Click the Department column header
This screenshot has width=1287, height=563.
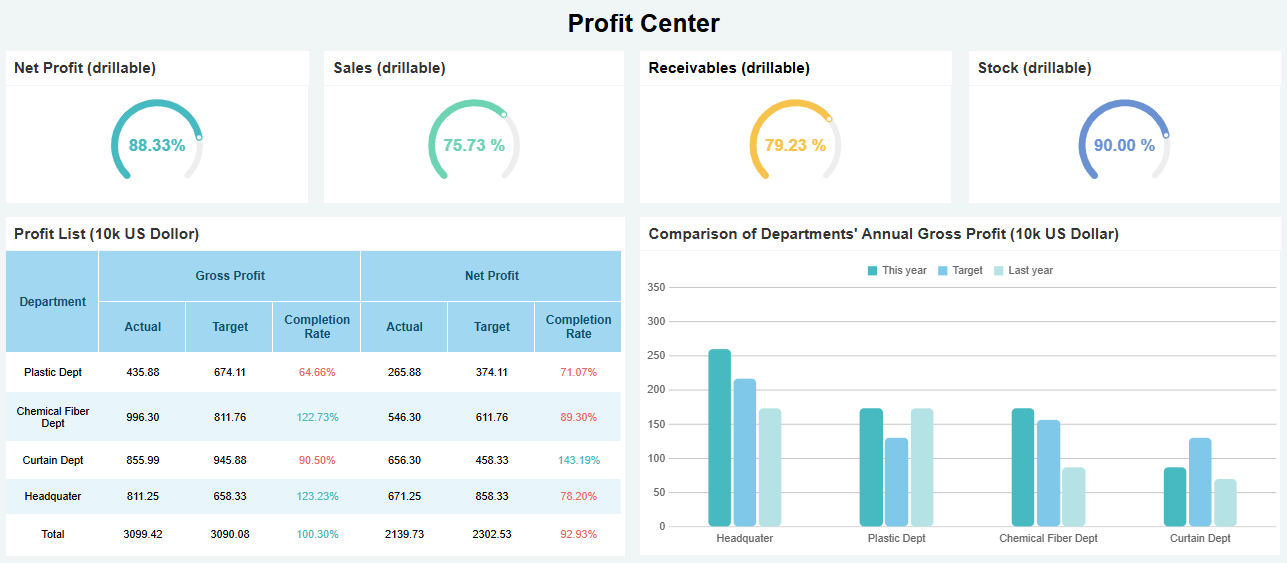point(53,301)
